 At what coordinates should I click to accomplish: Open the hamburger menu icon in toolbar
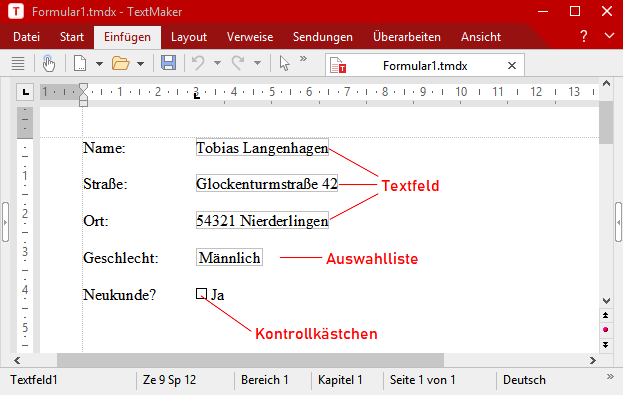pos(18,63)
